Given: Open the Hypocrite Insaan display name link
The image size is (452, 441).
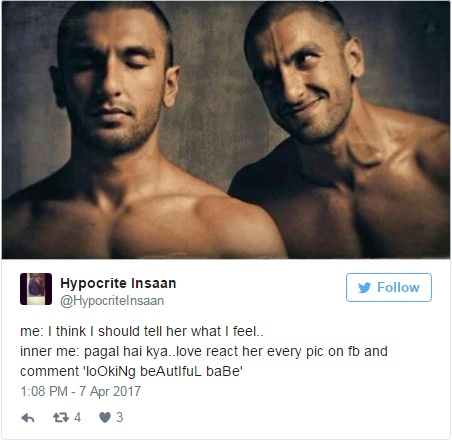Looking at the screenshot, I should point(118,283).
